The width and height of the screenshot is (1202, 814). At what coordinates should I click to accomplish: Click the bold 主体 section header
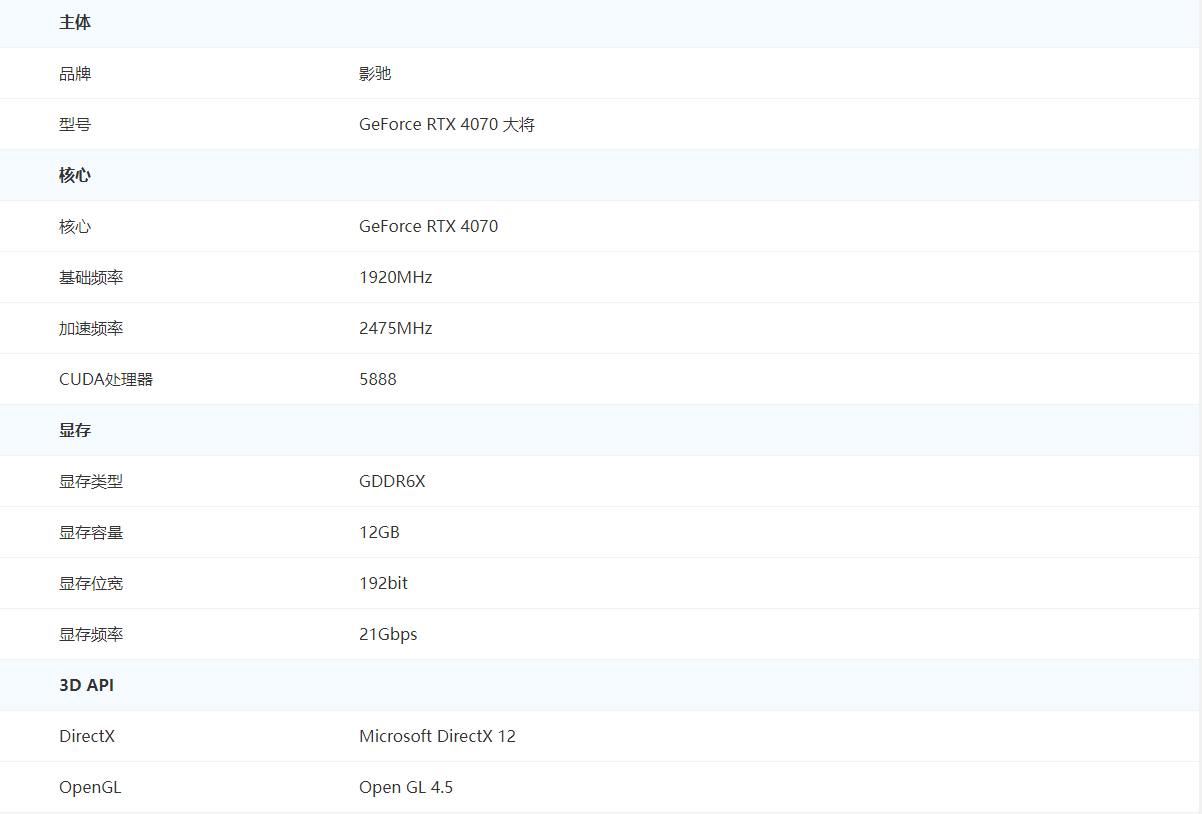pyautogui.click(x=75, y=22)
